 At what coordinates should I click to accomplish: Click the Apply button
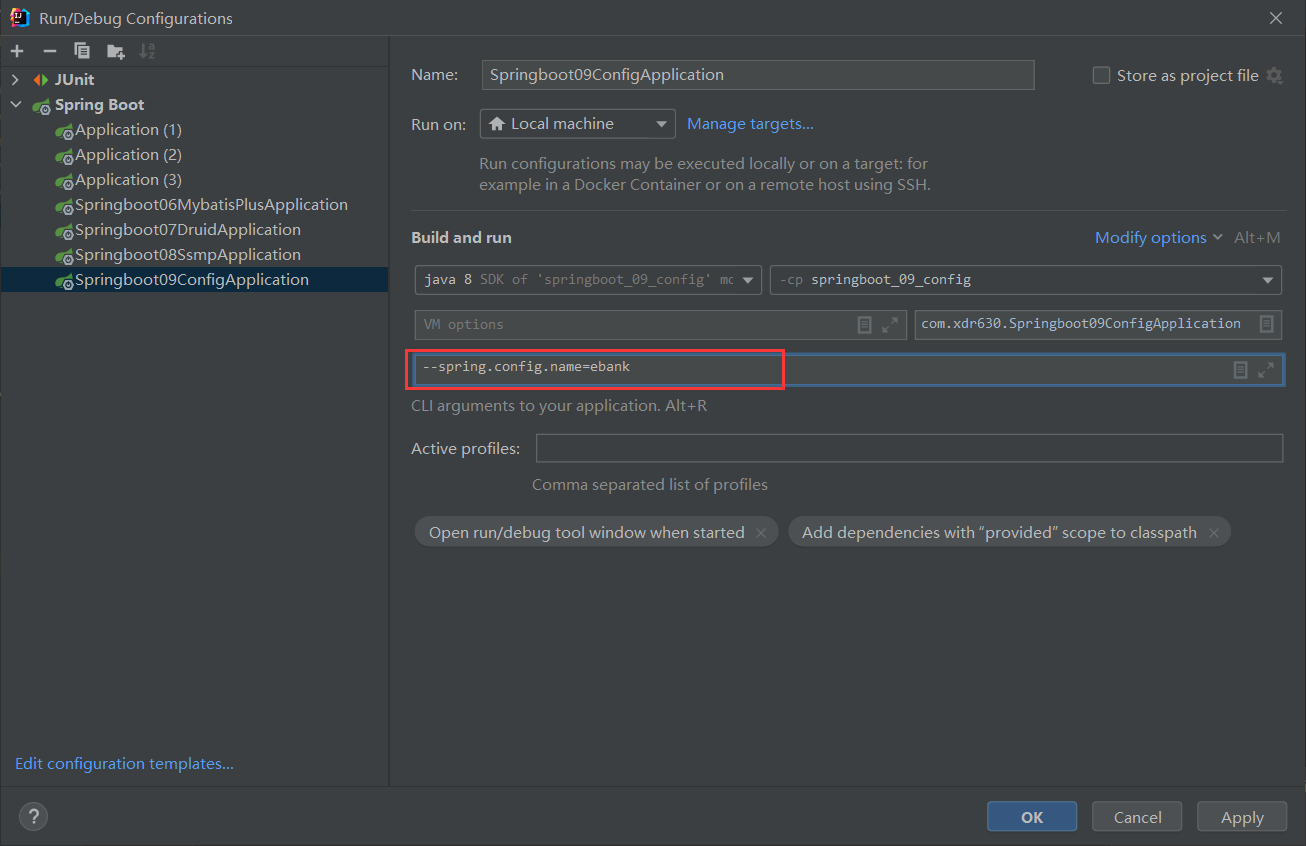tap(1242, 817)
